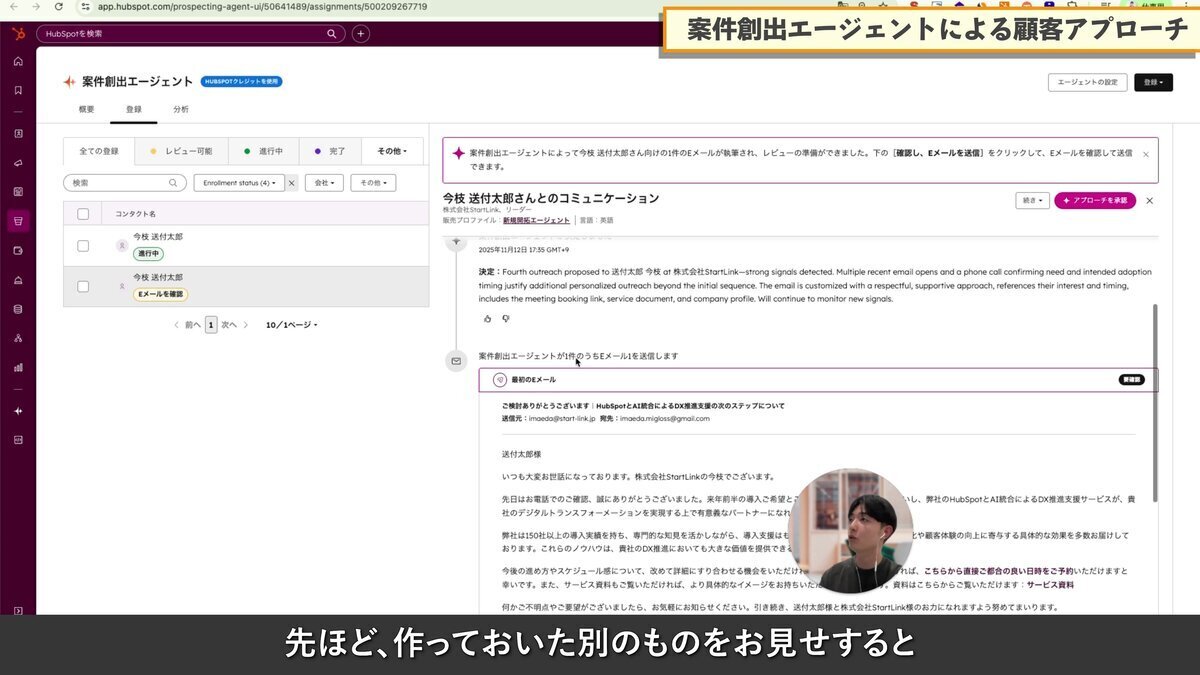Open the 会社 filter dropdown
The width and height of the screenshot is (1200, 675).
point(323,182)
